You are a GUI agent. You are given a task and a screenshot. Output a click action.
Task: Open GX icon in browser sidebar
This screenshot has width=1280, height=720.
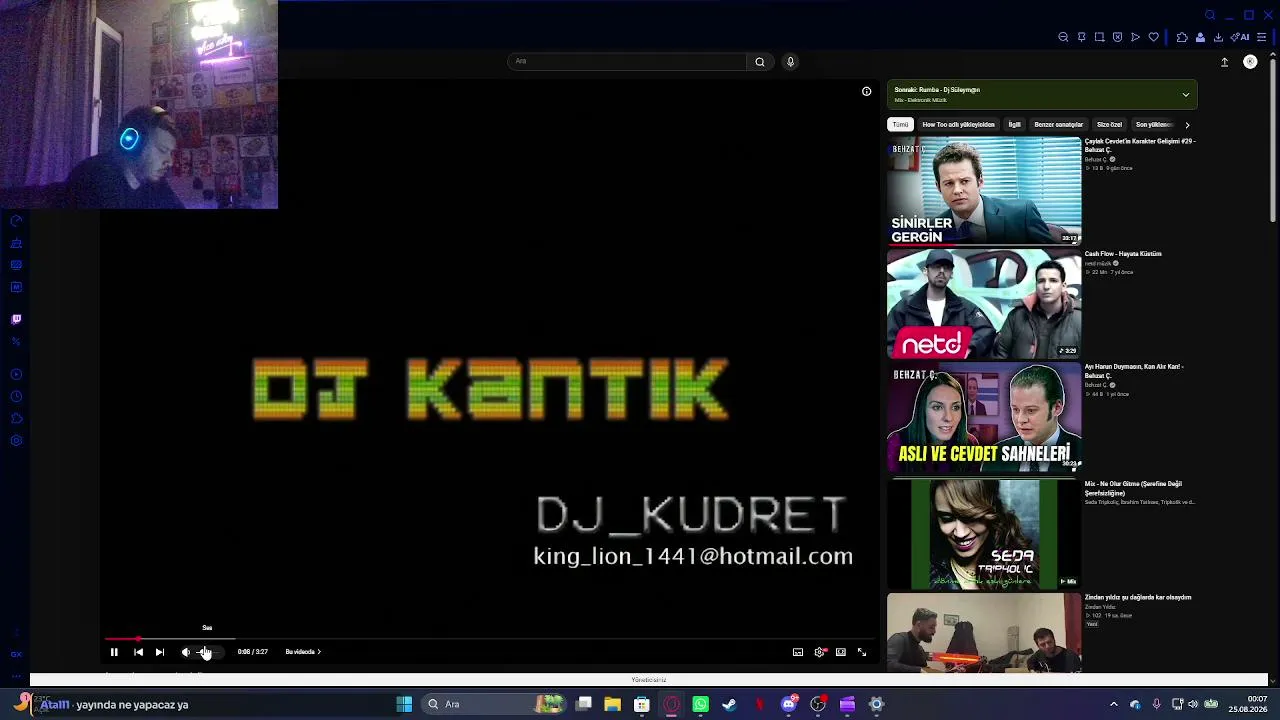(x=16, y=654)
